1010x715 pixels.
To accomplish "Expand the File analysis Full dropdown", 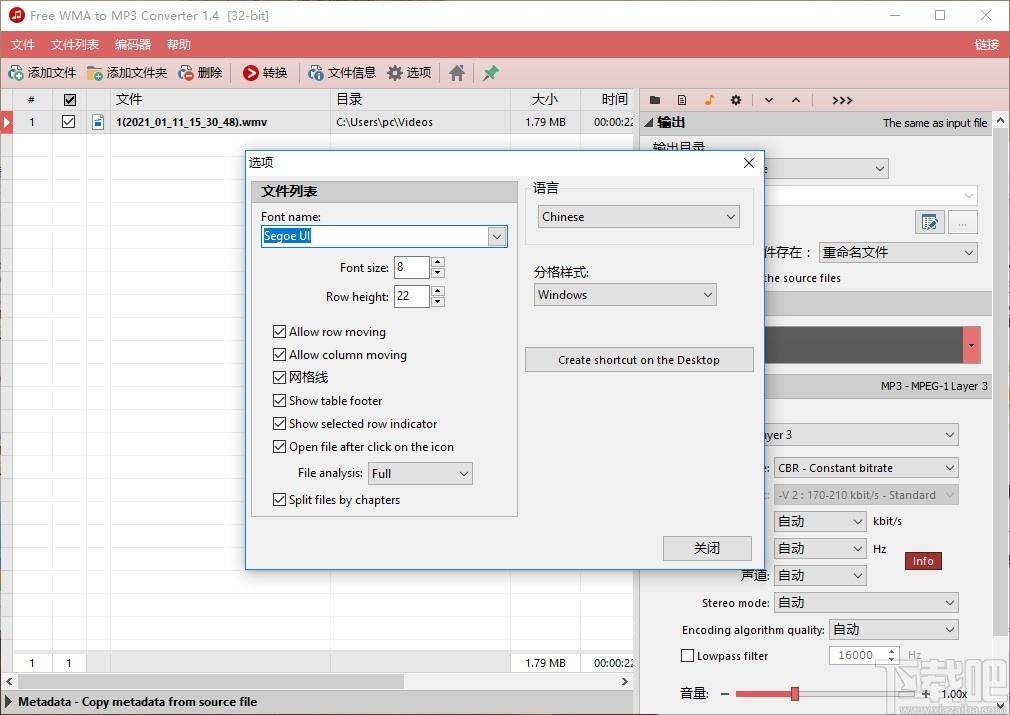I will 420,474.
